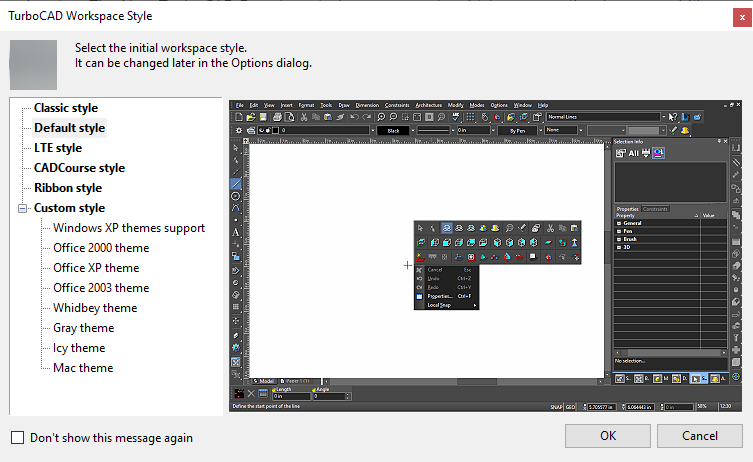The image size is (753, 462).
Task: Select the Icy theme
Action: [x=79, y=348]
